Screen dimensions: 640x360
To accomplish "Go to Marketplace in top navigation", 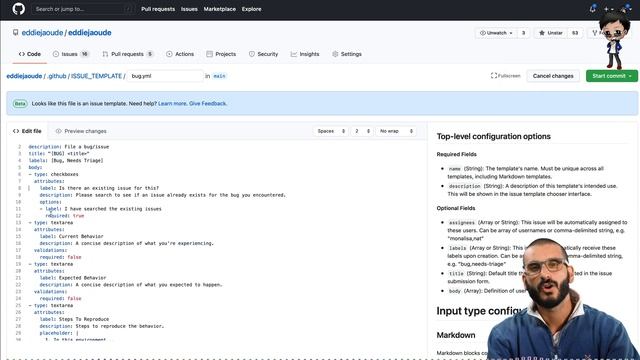I will tap(220, 9).
